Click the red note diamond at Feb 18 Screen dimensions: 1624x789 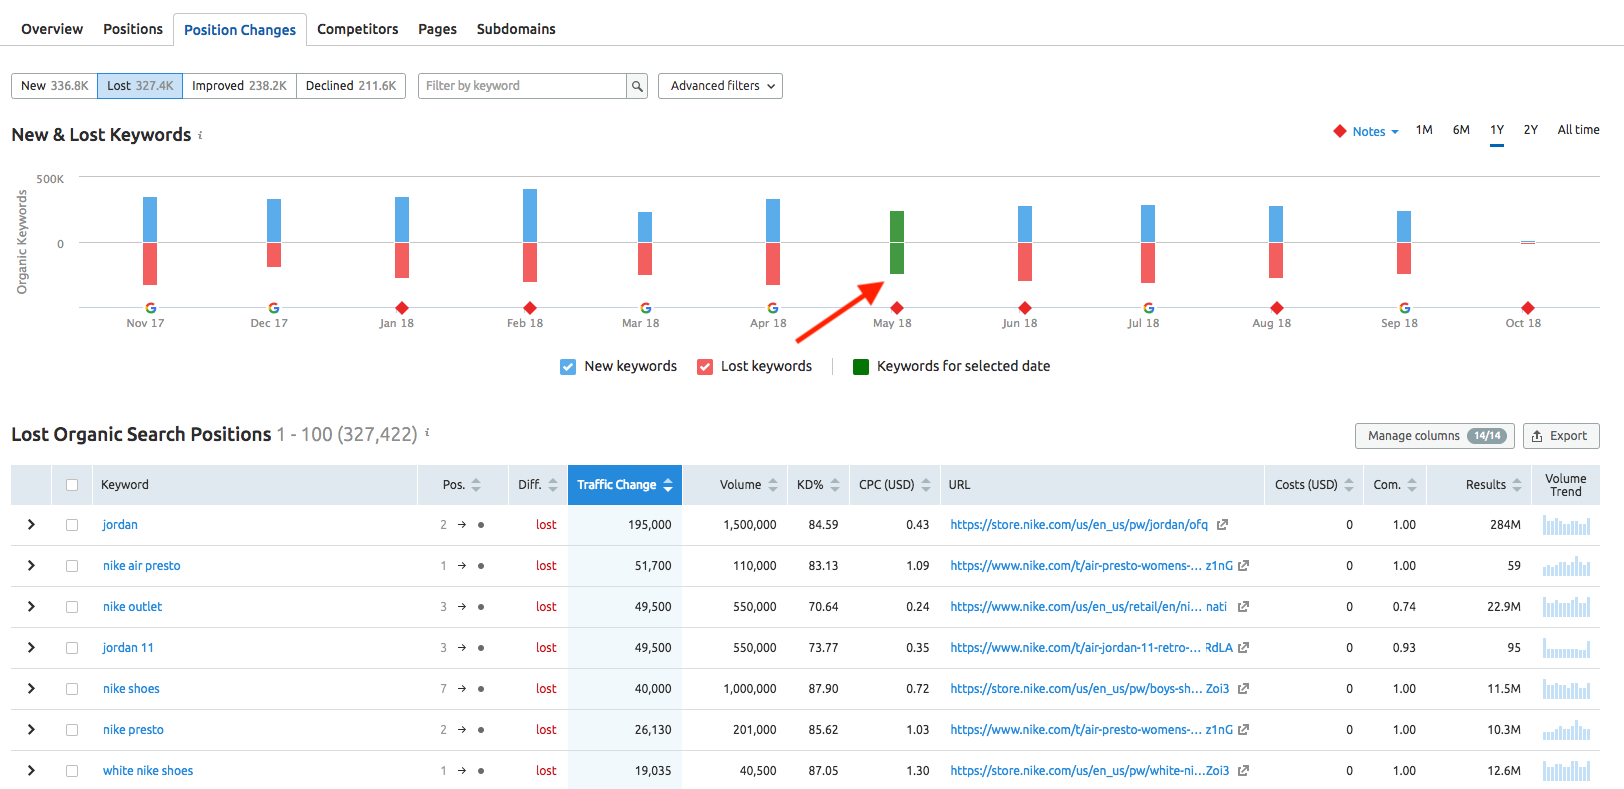pos(530,308)
